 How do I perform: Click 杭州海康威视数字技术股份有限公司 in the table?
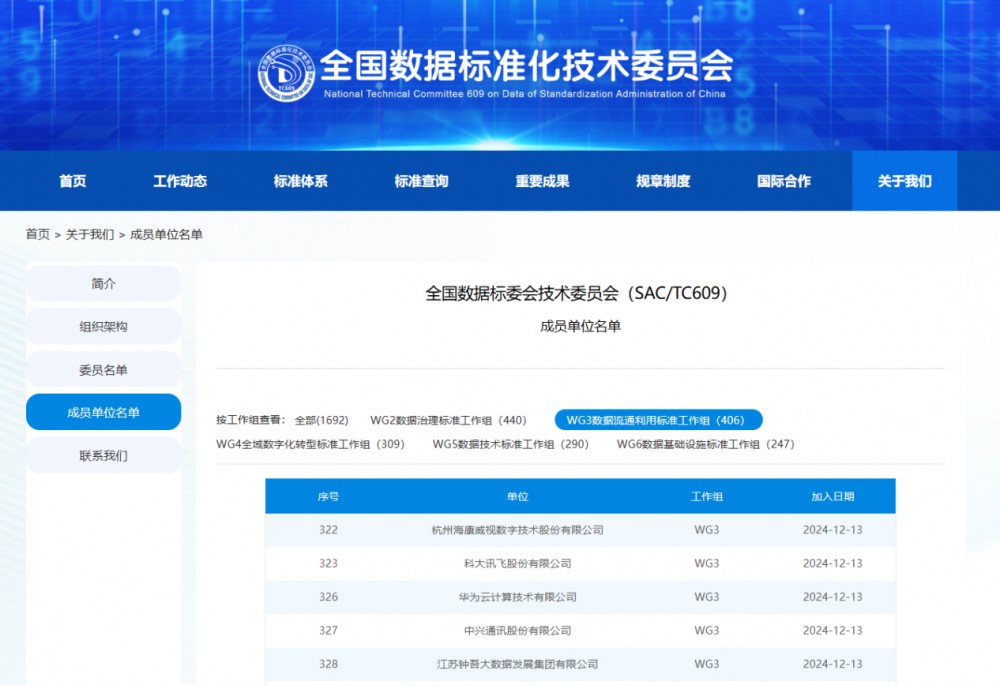tap(517, 530)
